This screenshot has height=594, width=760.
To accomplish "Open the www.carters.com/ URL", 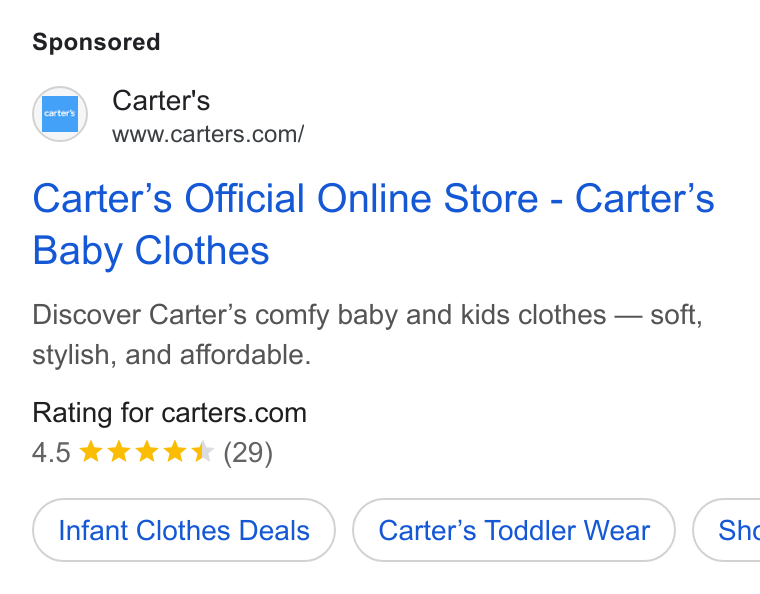I will point(208,134).
